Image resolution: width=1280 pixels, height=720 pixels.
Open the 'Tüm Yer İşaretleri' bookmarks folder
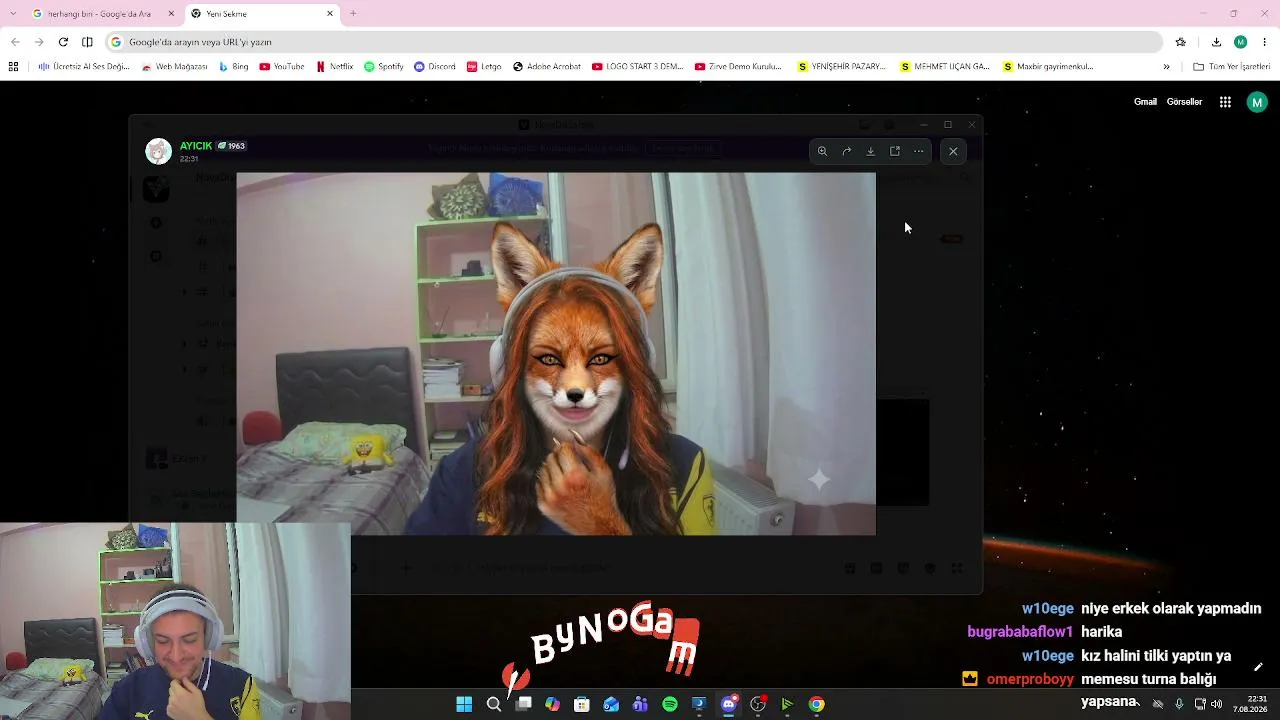pos(1232,67)
